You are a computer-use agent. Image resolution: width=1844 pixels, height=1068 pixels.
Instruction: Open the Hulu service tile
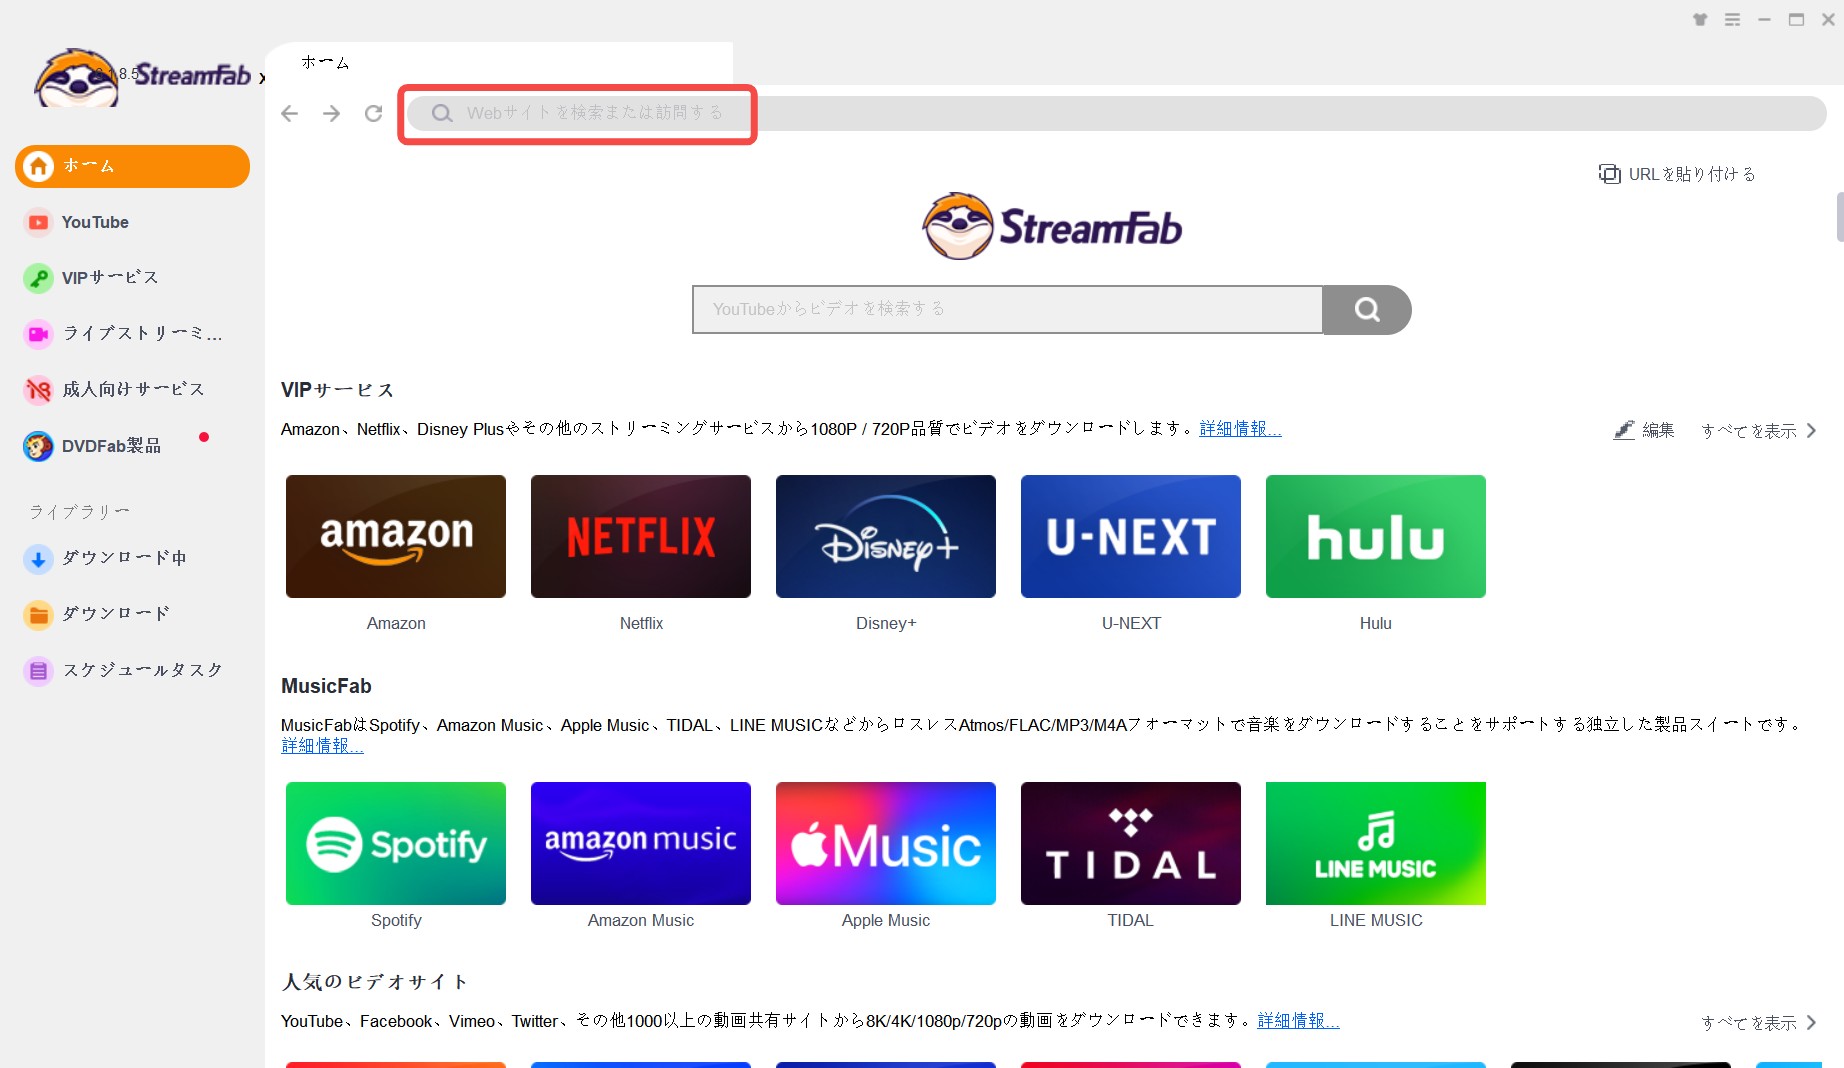pos(1376,536)
